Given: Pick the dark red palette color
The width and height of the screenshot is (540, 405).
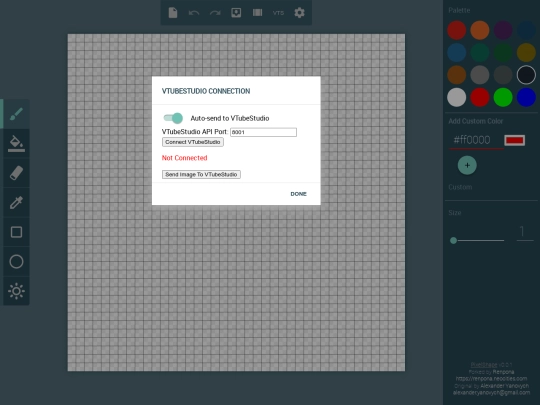Looking at the screenshot, I should pyautogui.click(x=457, y=30).
